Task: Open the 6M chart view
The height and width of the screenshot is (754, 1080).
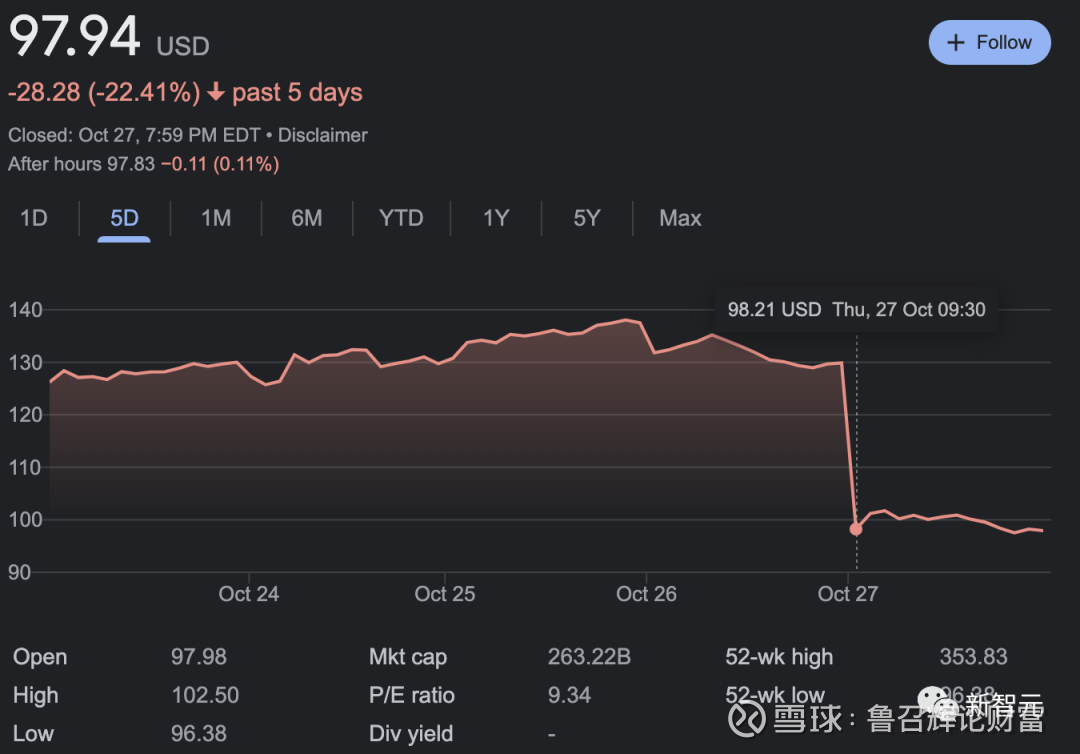Action: pos(307,218)
